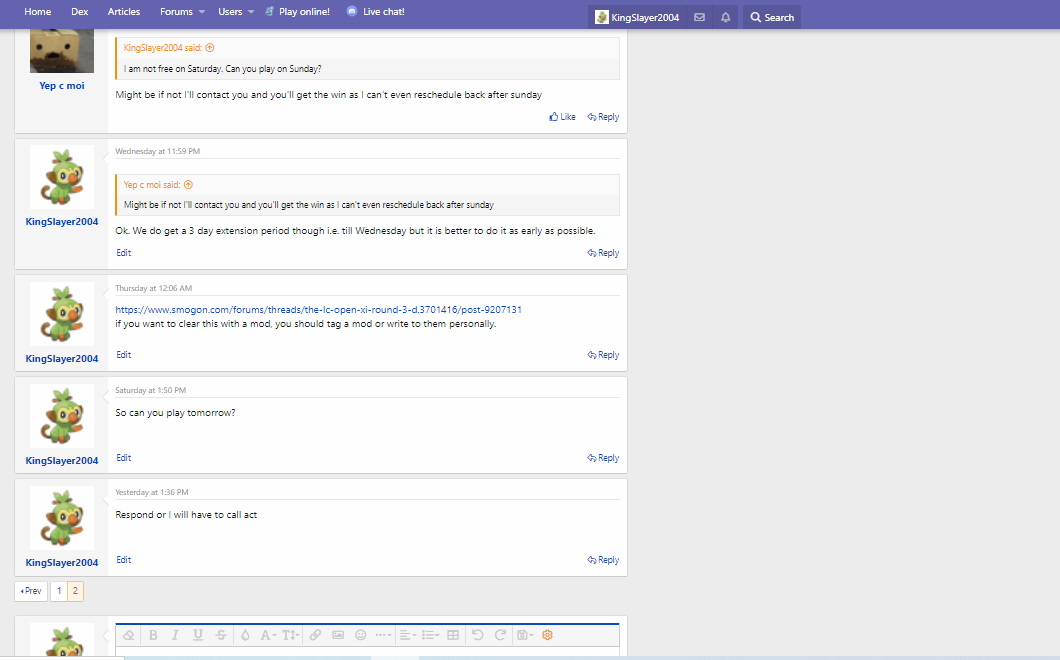Viewport: 1060px width, 660px height.
Task: Click the Play online! link
Action: (x=297, y=11)
